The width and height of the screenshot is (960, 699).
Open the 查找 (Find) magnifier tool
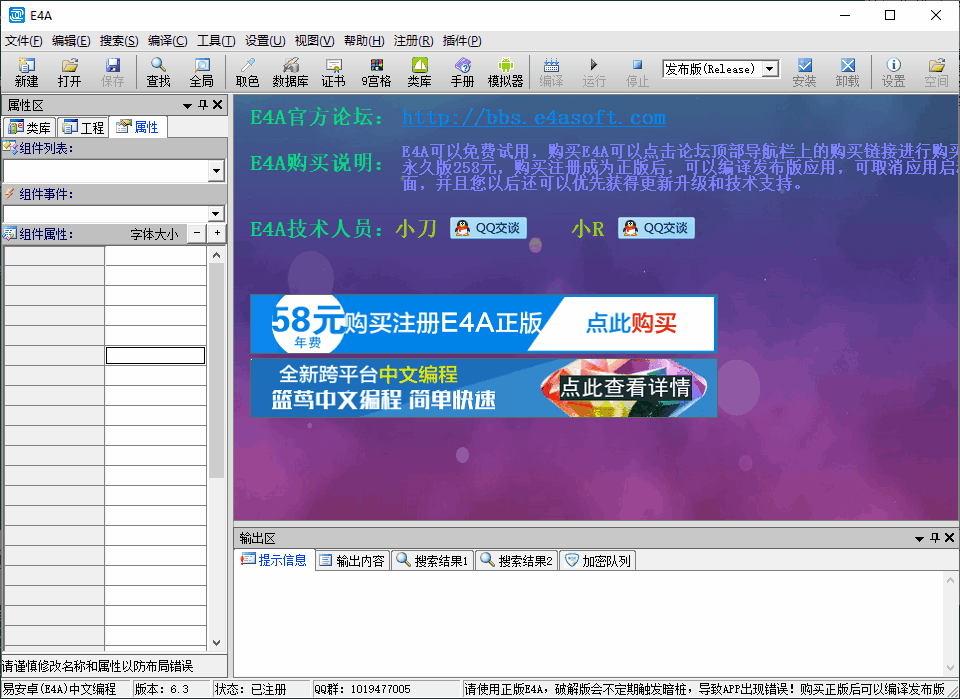point(159,72)
